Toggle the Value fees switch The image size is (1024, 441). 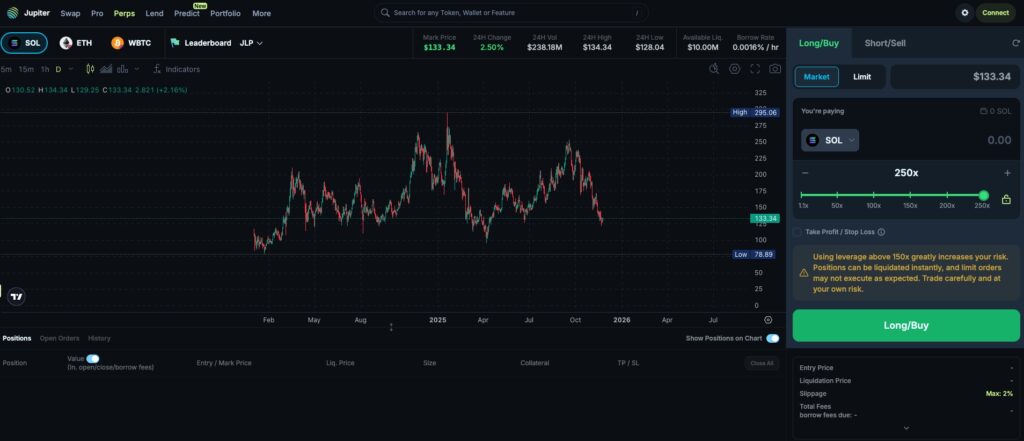coord(93,358)
